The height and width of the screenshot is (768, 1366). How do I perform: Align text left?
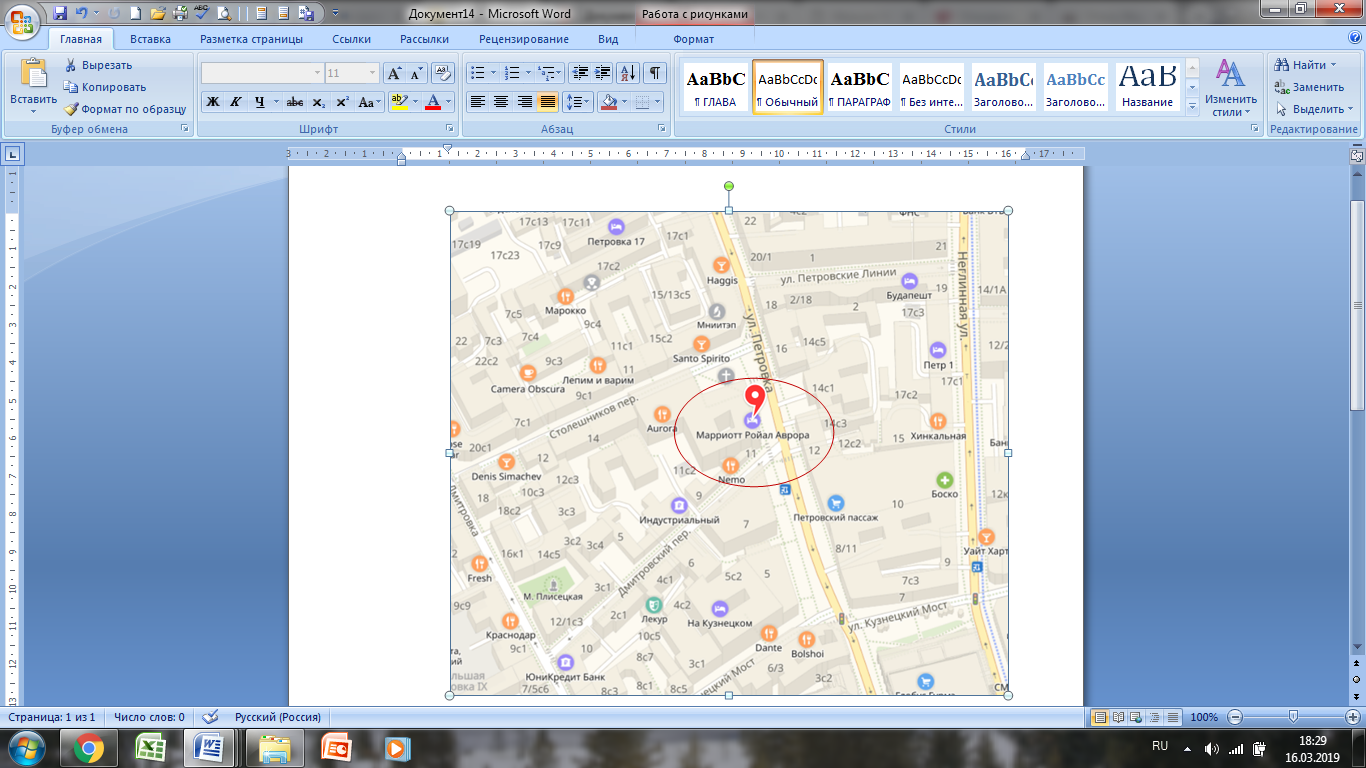tap(478, 102)
